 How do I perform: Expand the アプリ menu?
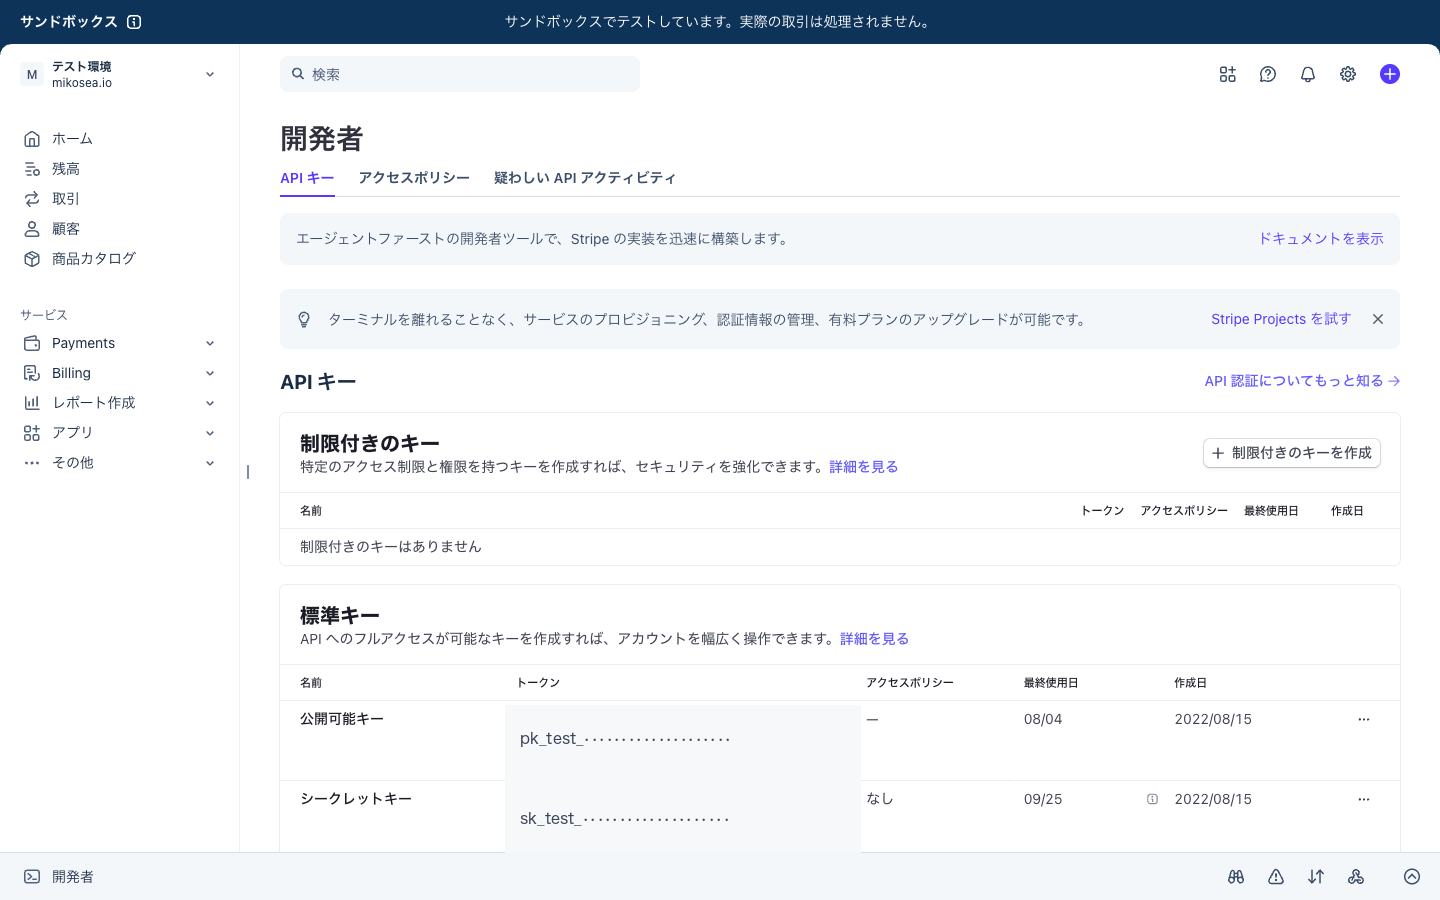[x=120, y=433]
